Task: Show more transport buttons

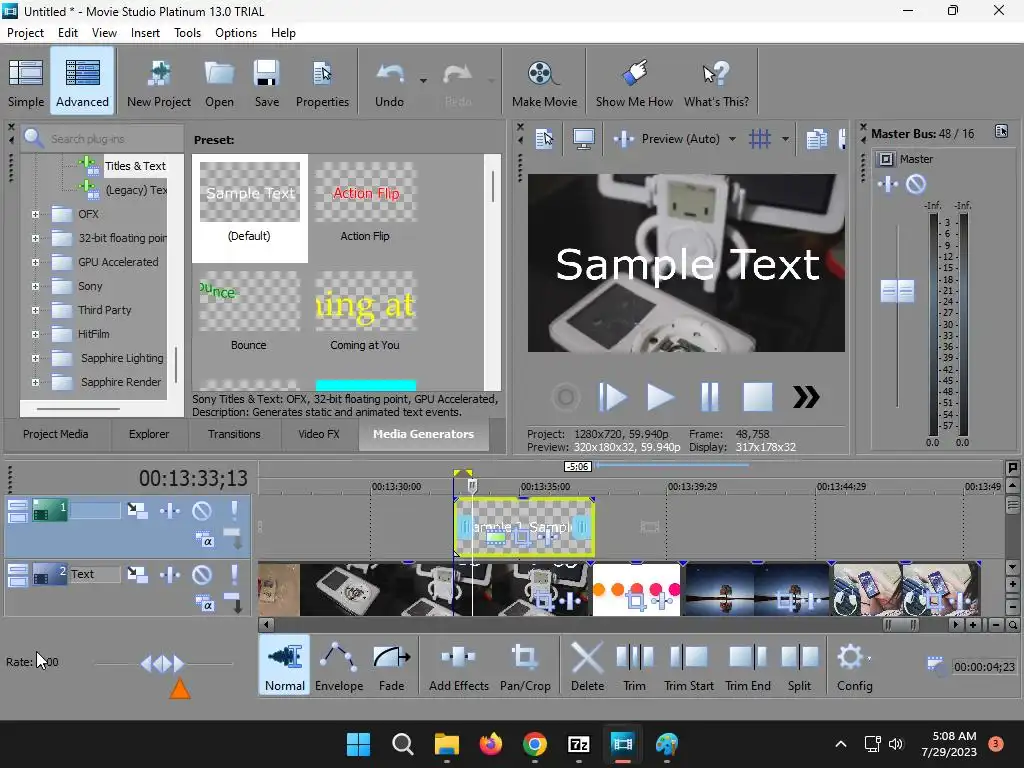Action: 806,397
